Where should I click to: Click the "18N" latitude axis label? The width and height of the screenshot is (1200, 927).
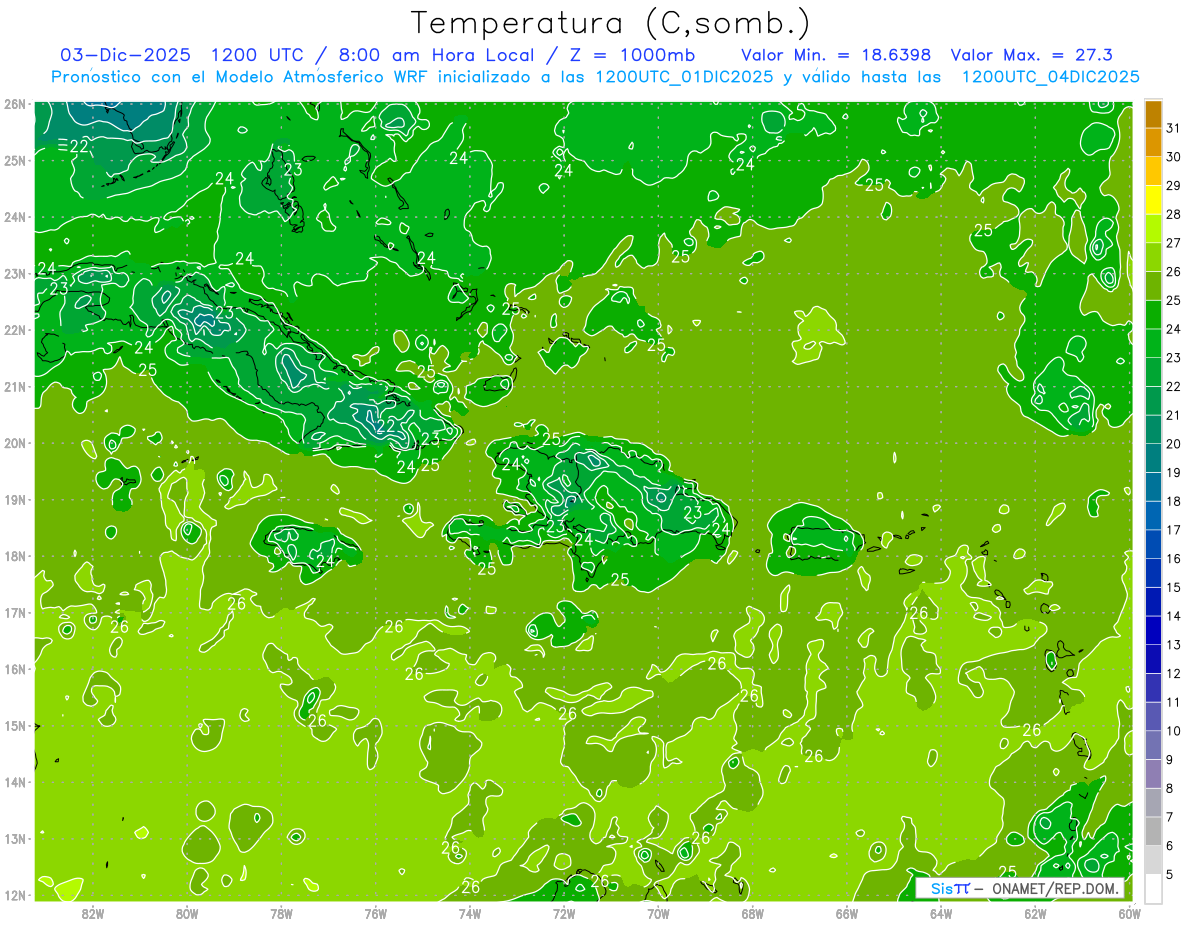15,556
